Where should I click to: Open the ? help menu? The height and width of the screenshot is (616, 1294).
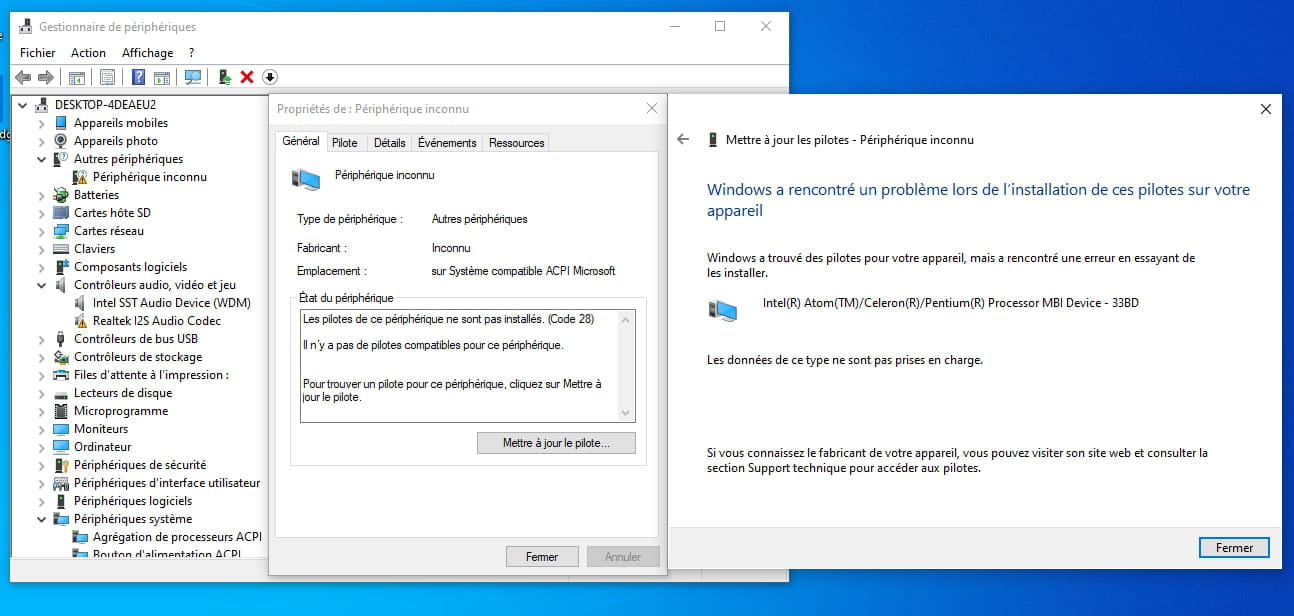click(191, 53)
